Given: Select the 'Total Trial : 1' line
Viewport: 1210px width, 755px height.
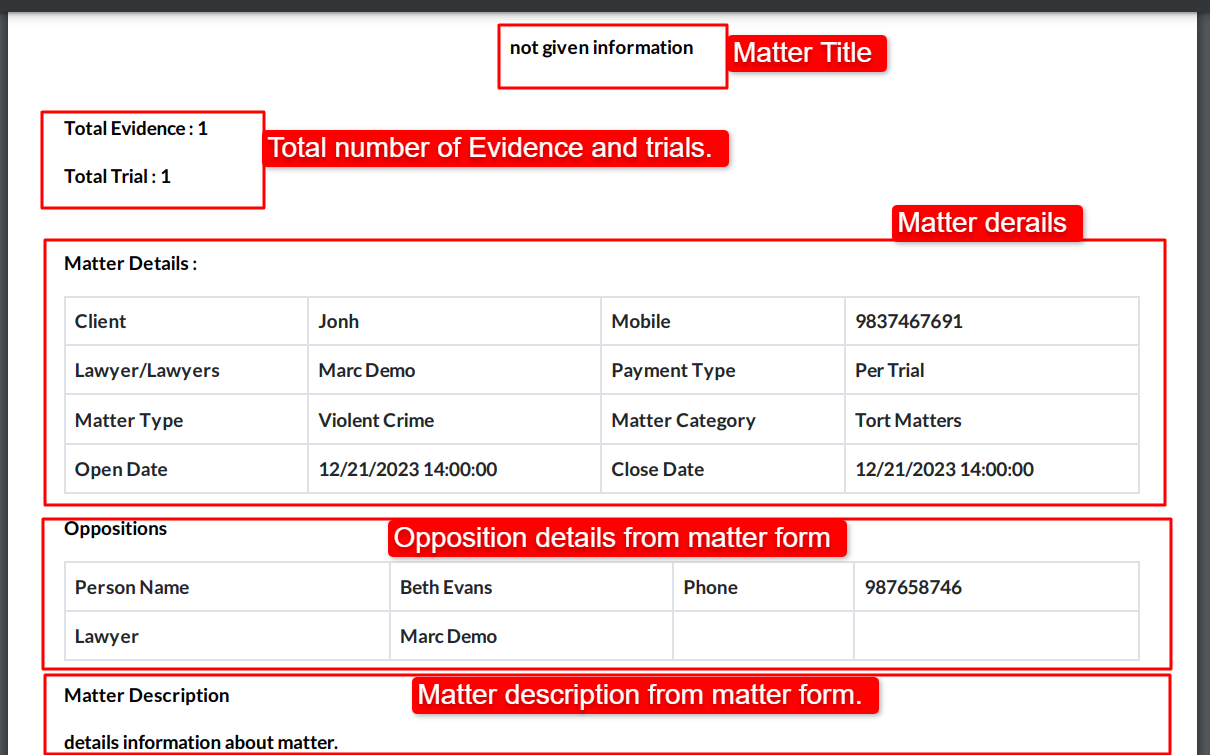Looking at the screenshot, I should coord(117,176).
